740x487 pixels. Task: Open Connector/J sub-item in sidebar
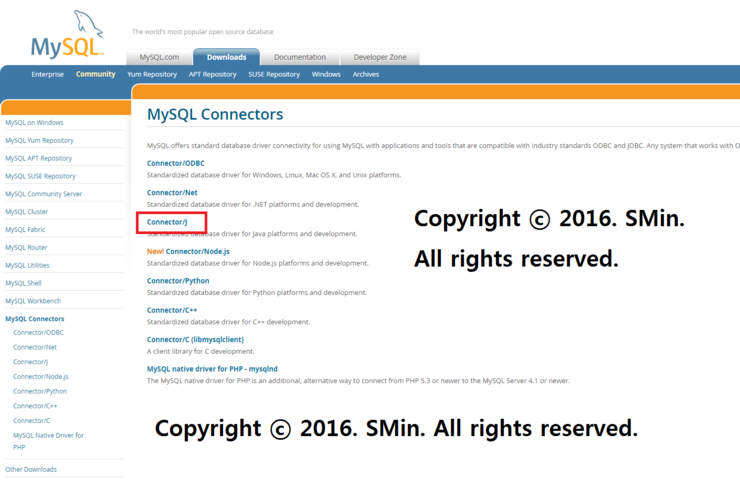click(x=30, y=362)
